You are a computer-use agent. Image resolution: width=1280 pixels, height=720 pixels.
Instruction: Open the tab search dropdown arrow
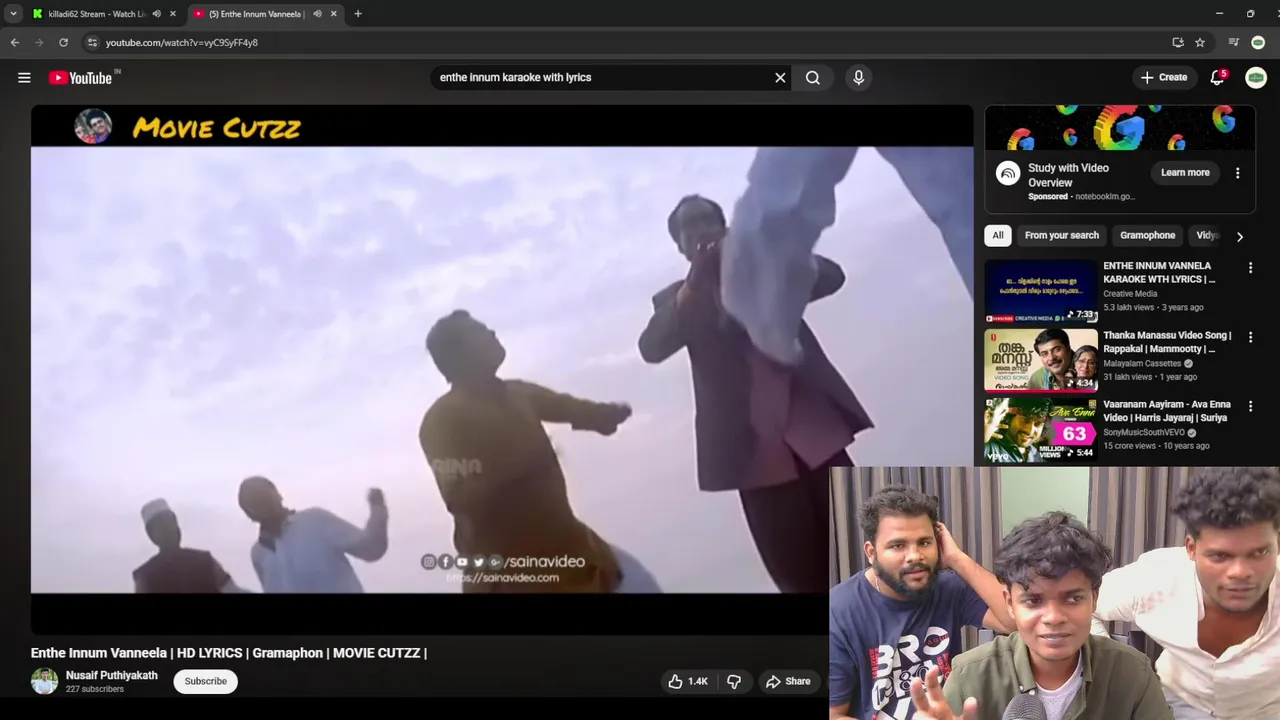tap(13, 14)
